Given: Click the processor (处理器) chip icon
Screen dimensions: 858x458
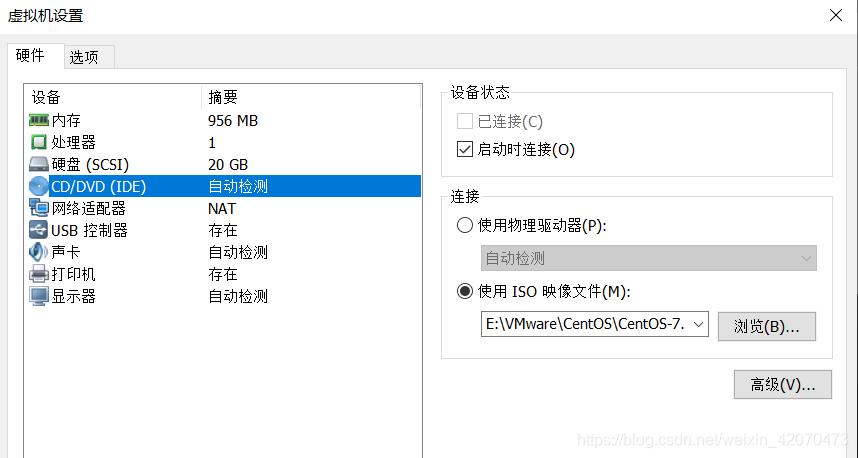Looking at the screenshot, I should (39, 143).
